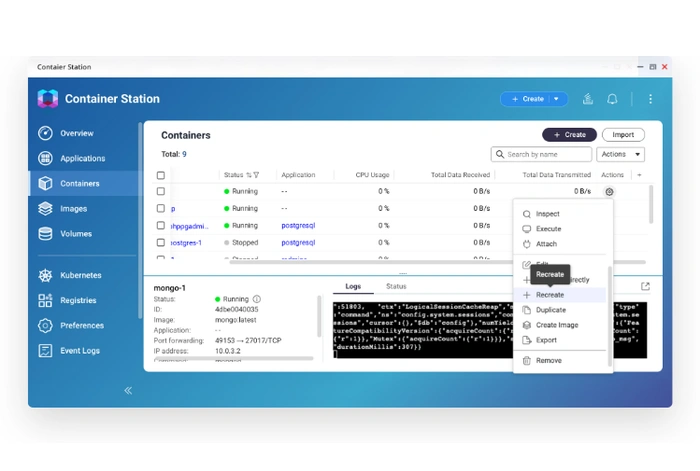The height and width of the screenshot is (471, 700).
Task: Add a column with the plus icon
Action: (x=639, y=175)
